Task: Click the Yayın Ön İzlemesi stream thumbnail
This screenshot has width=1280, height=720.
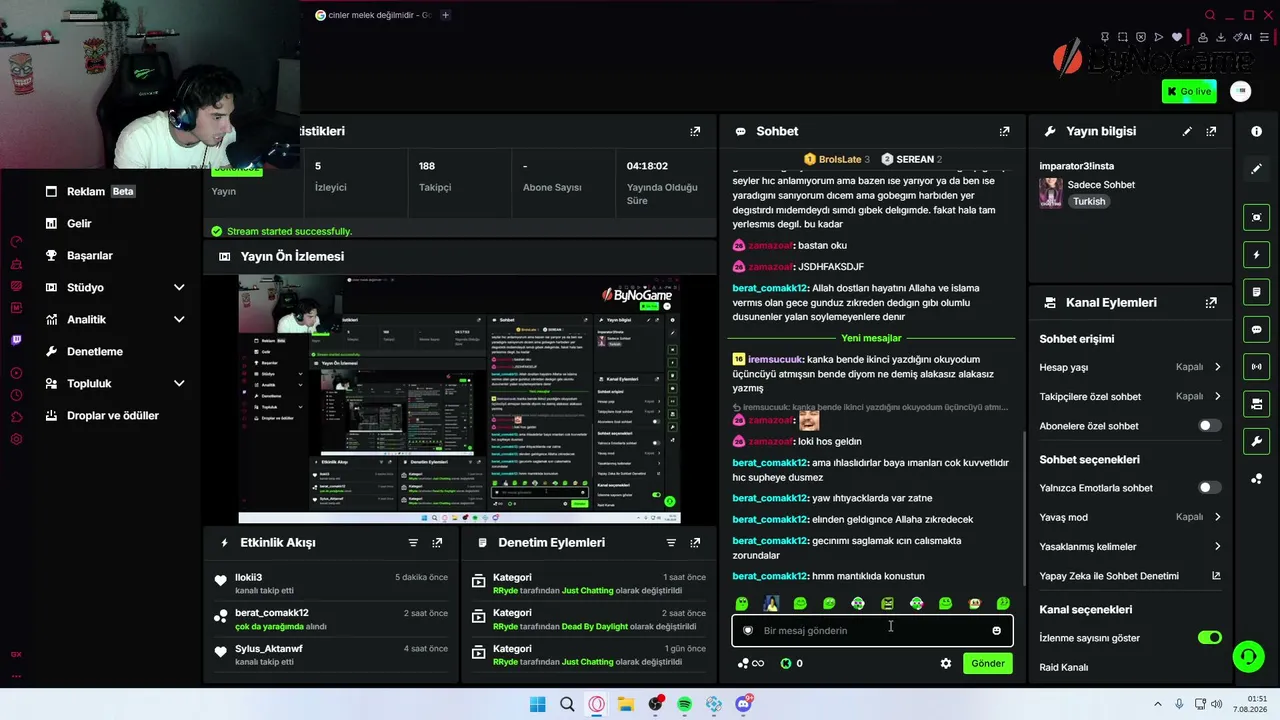Action: [459, 399]
